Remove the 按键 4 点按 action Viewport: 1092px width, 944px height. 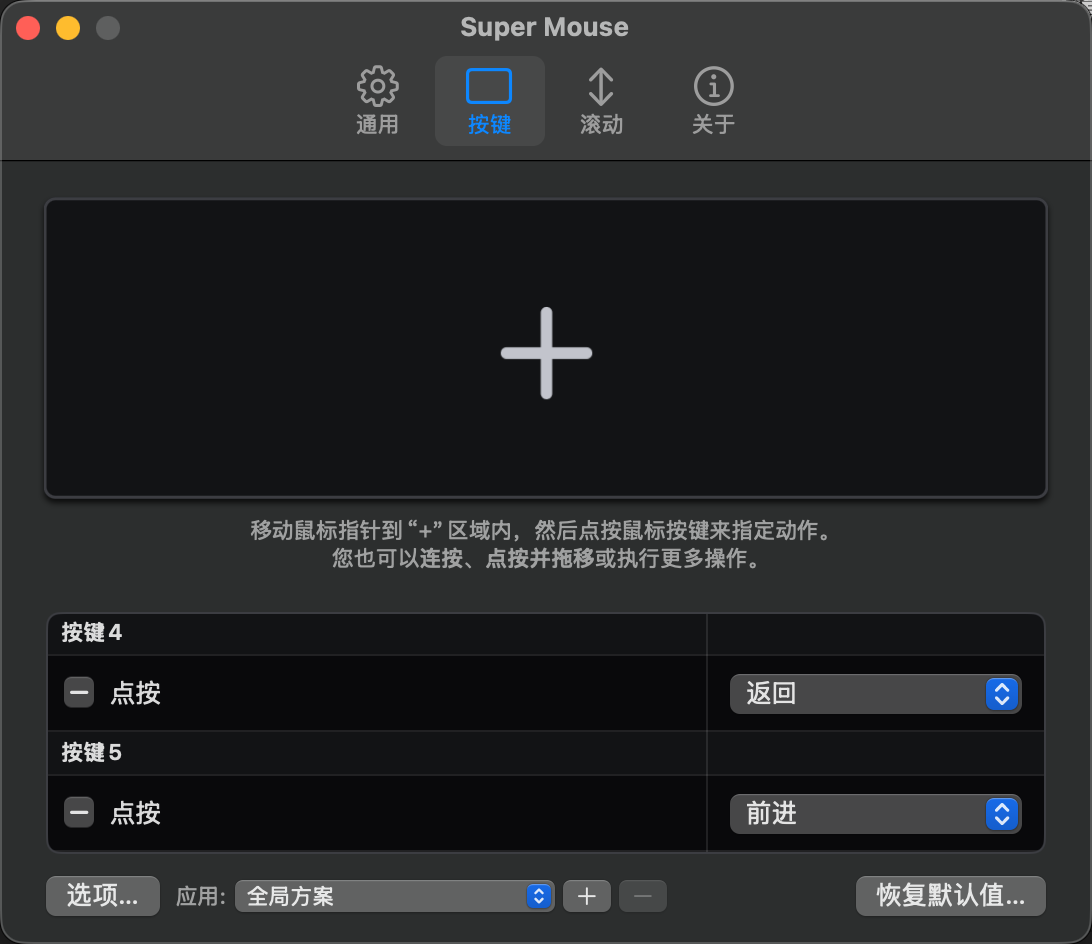click(79, 693)
